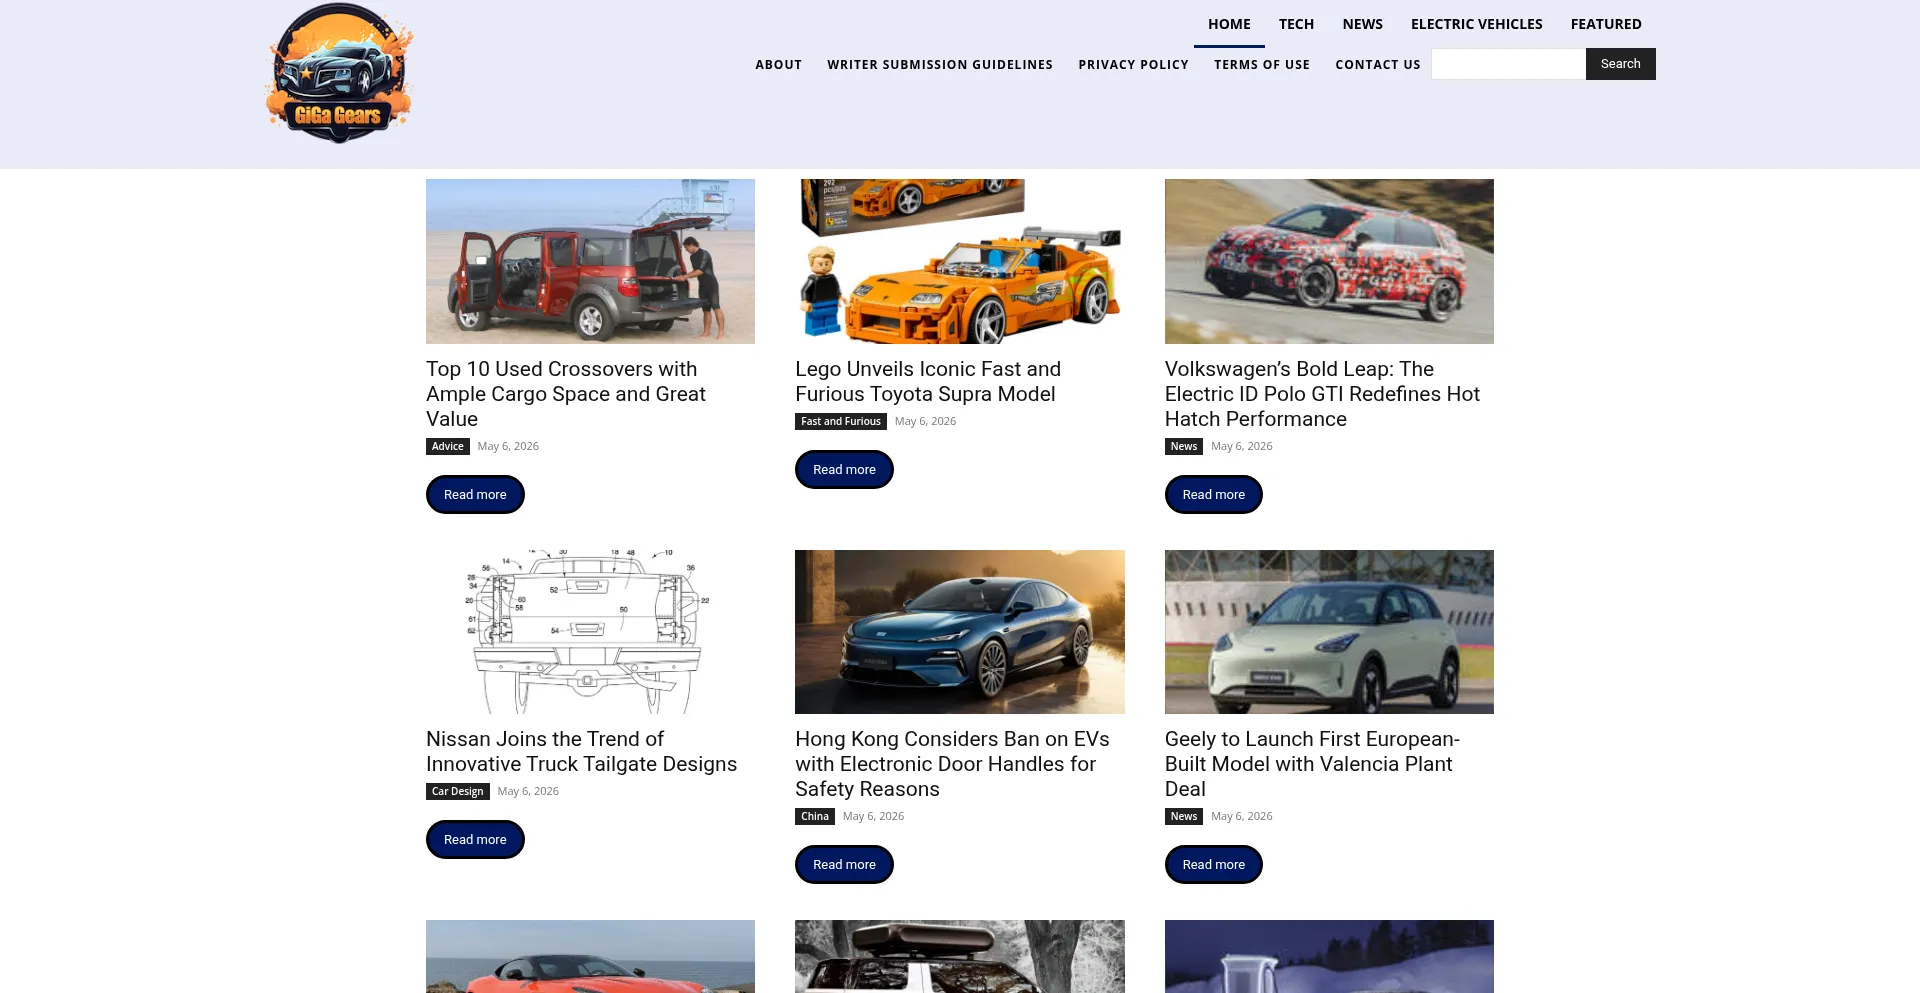Screen dimensions: 1920x993
Task: Open 'Volkswagen's Bold Leap' article headline
Action: [1322, 394]
